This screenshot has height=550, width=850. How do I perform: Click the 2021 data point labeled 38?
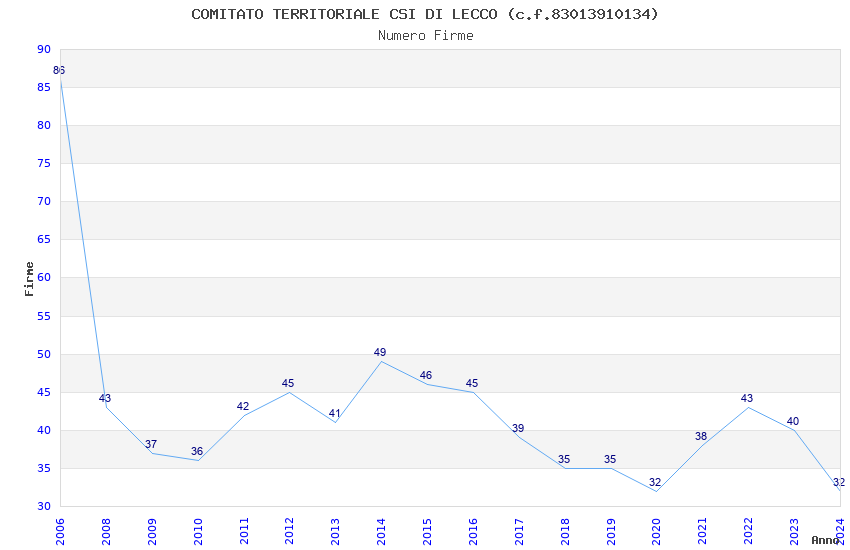[x=701, y=436]
